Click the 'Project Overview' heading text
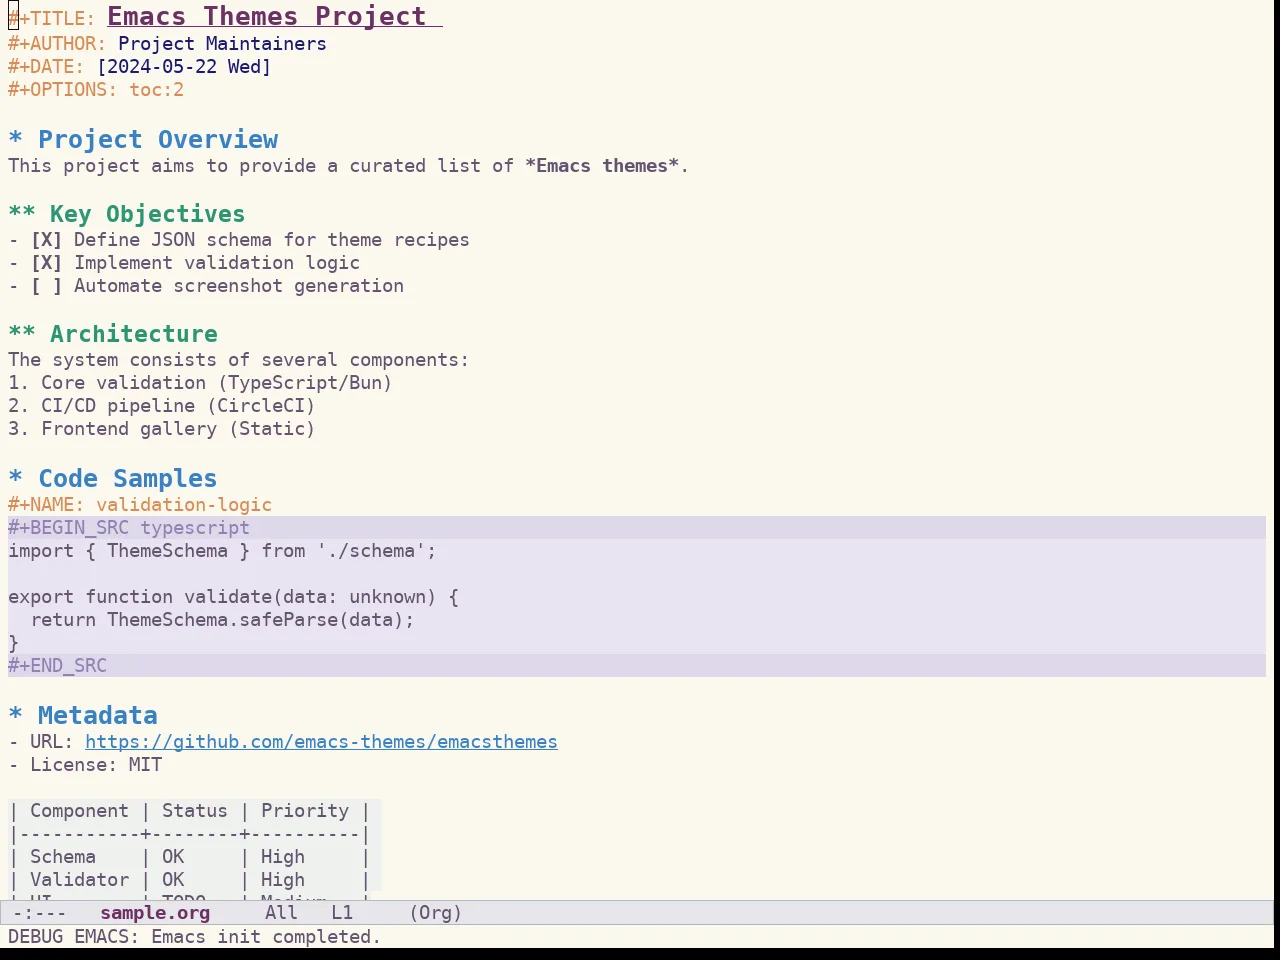This screenshot has width=1280, height=960. pyautogui.click(x=158, y=140)
